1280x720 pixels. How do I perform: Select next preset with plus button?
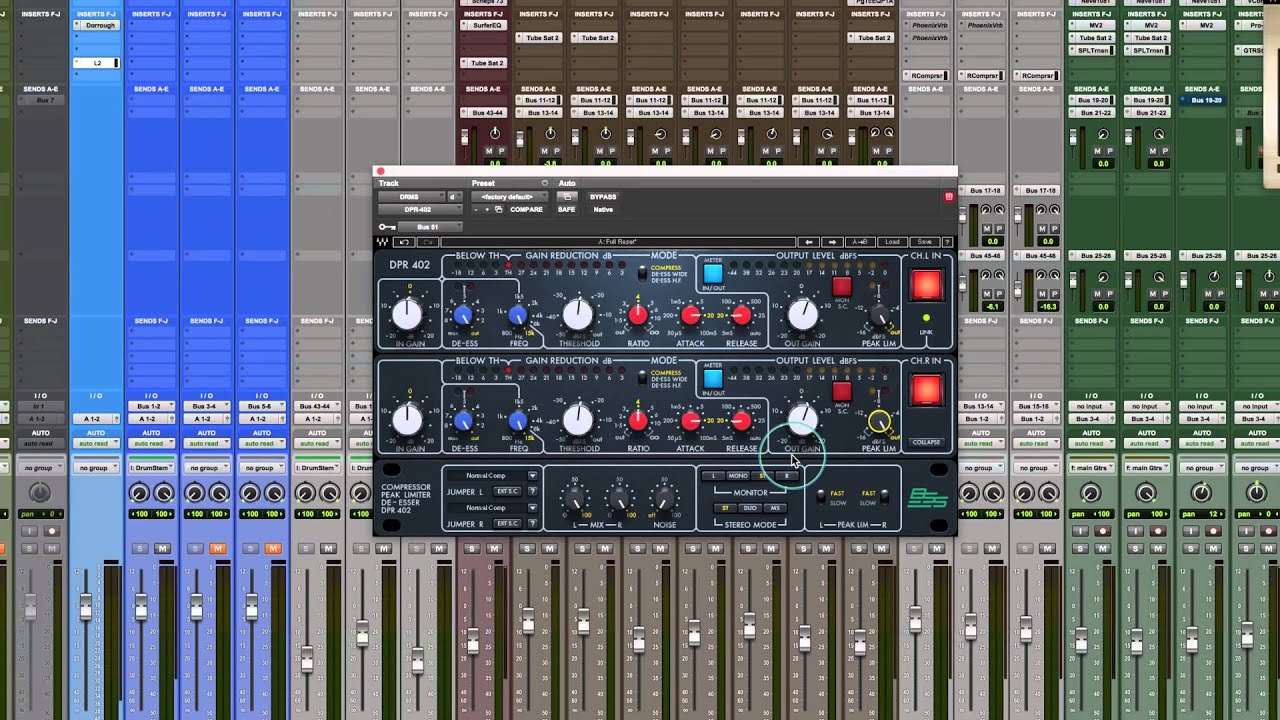pos(487,210)
